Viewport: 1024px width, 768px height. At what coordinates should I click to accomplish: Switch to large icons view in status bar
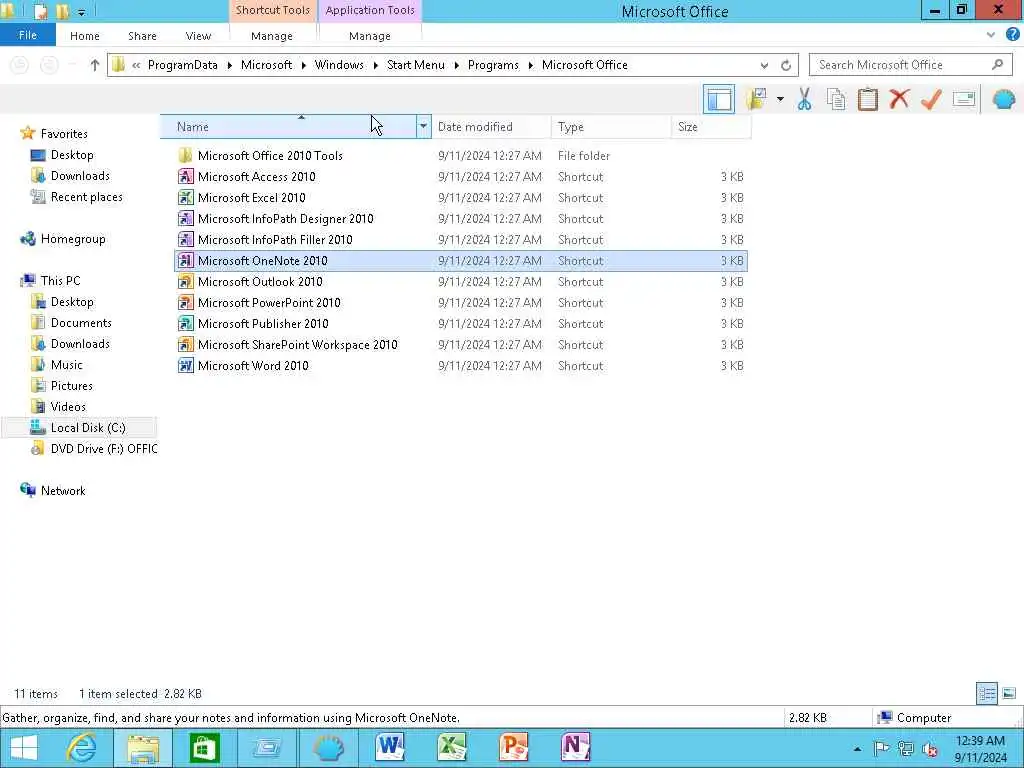click(x=1009, y=694)
